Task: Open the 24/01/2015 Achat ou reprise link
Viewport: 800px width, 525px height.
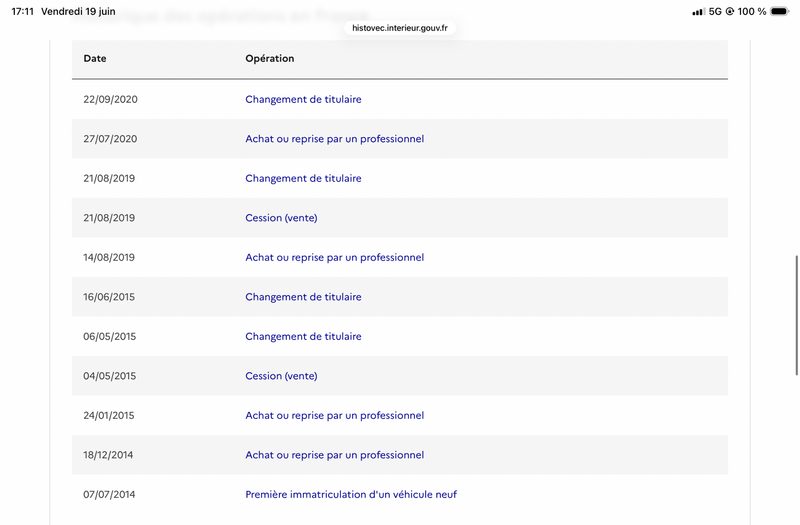Action: click(335, 416)
